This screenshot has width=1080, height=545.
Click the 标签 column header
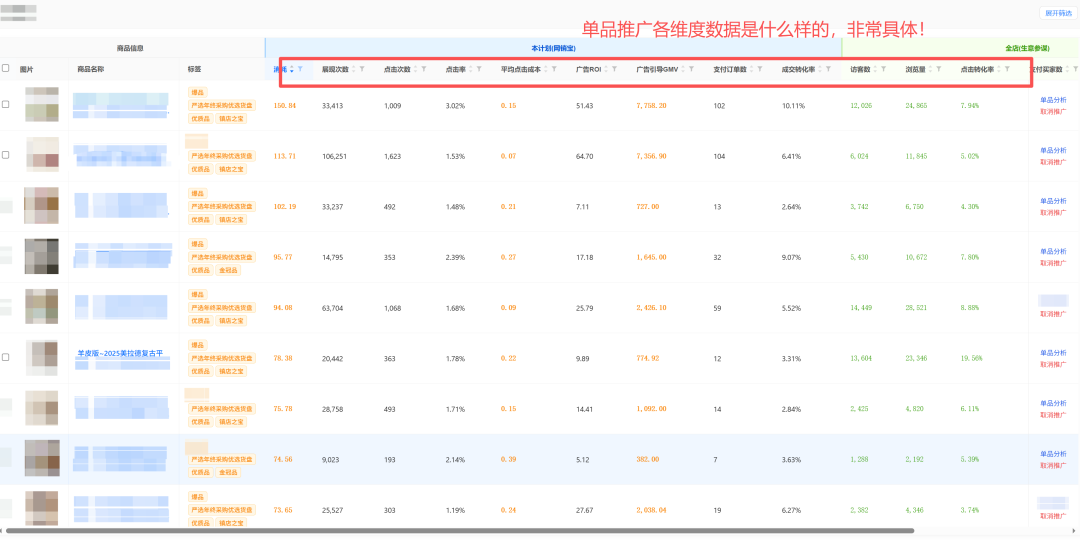tap(194, 69)
